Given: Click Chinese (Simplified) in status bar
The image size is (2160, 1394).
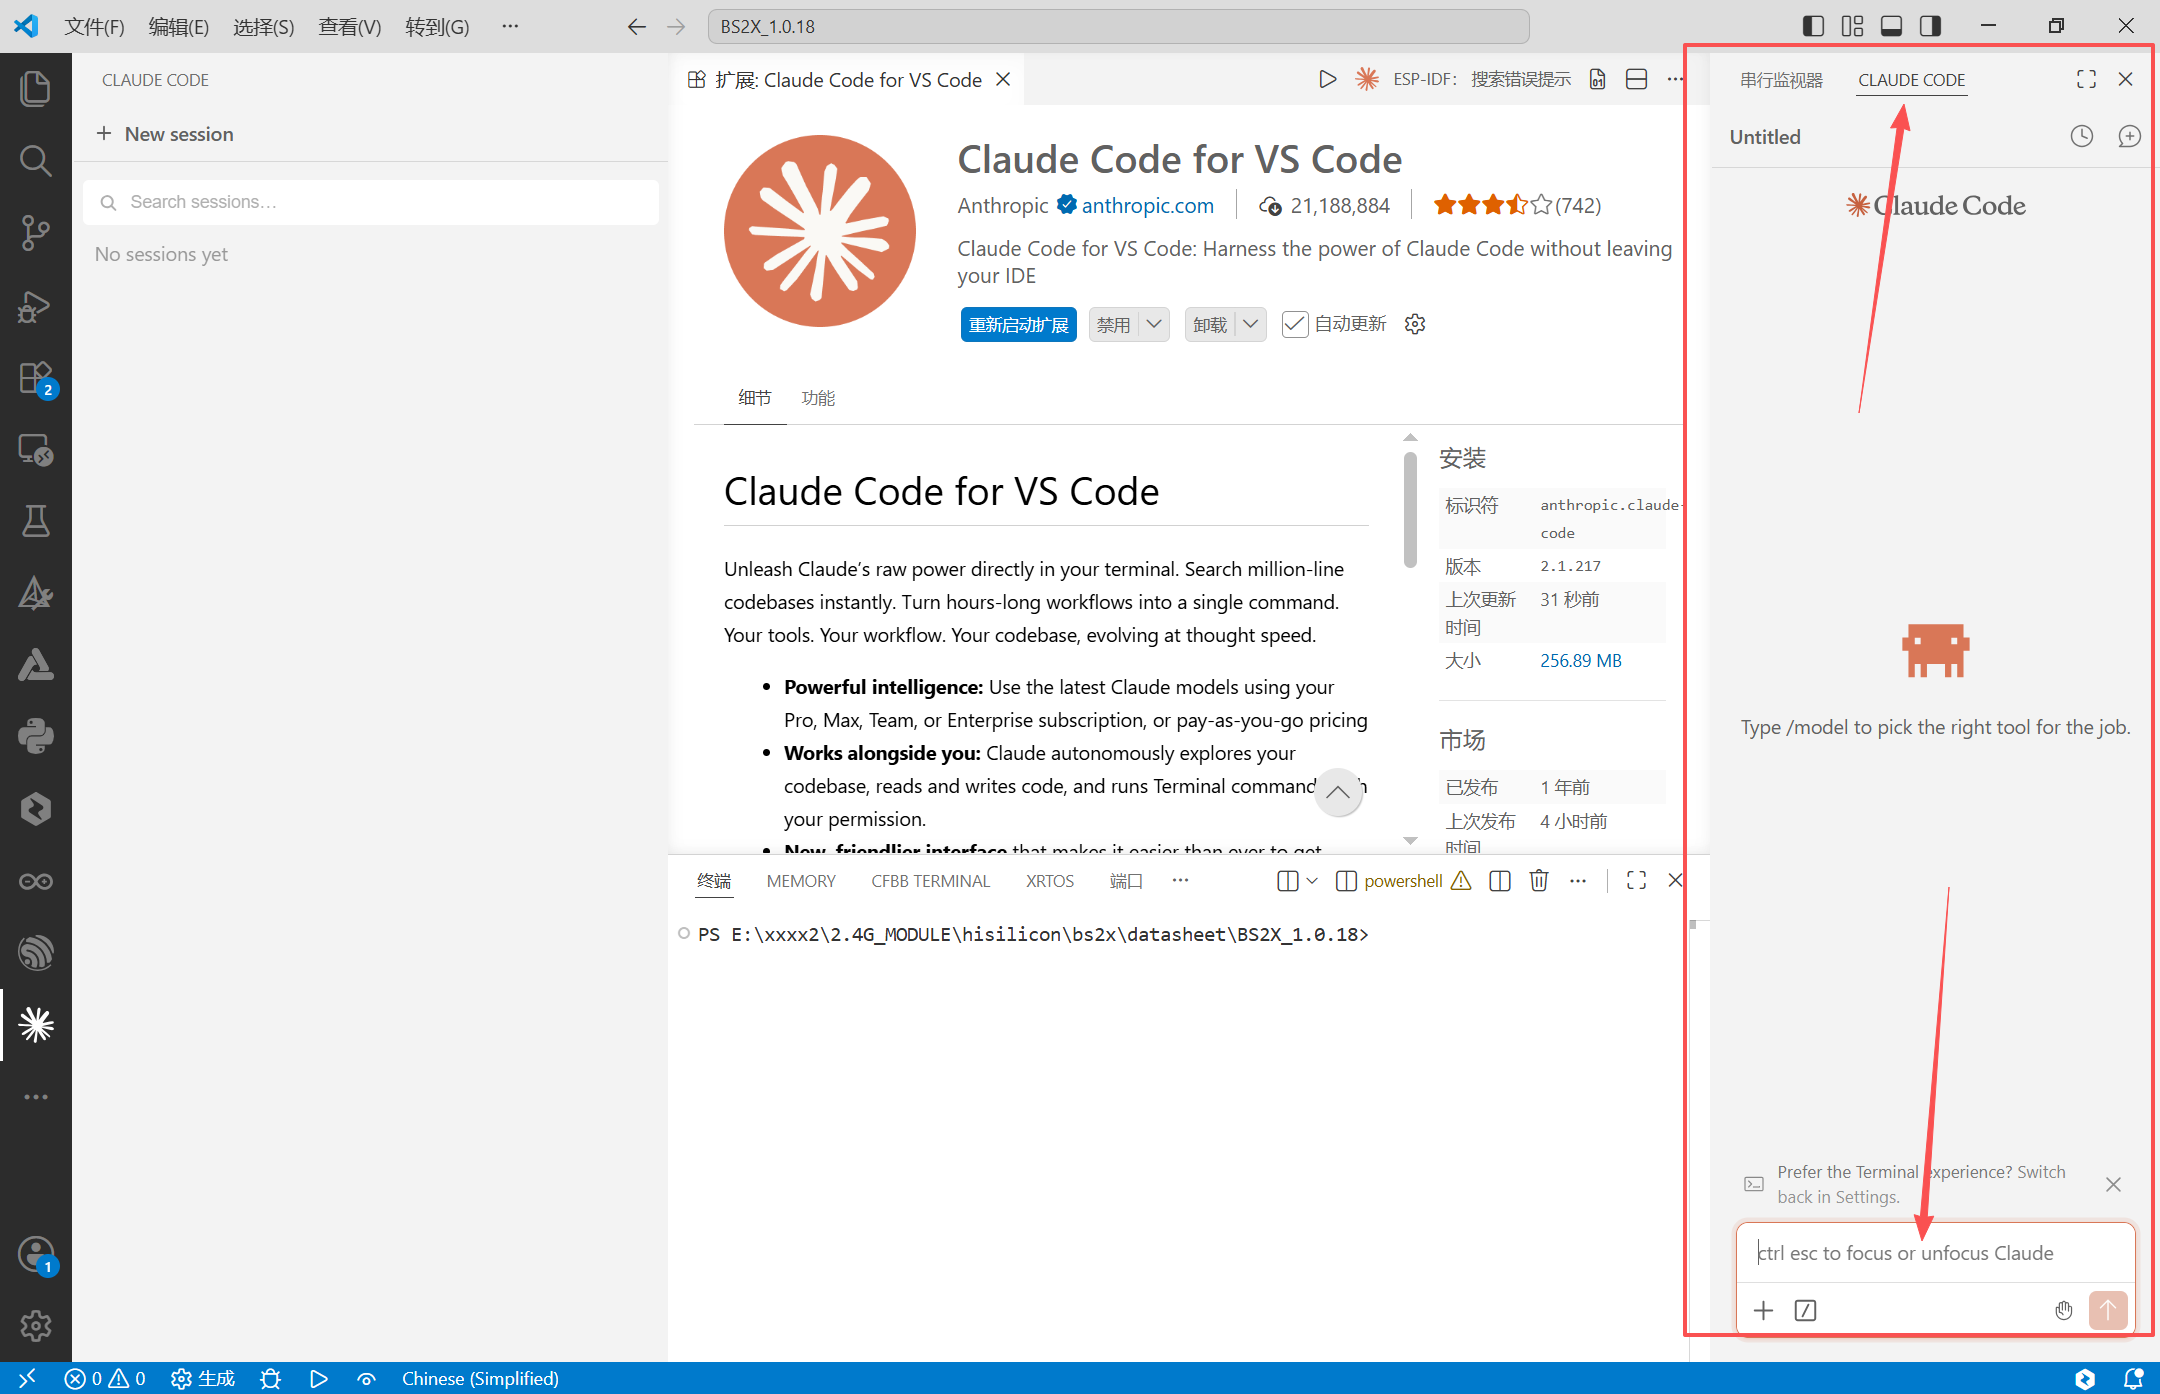Looking at the screenshot, I should click(480, 1379).
